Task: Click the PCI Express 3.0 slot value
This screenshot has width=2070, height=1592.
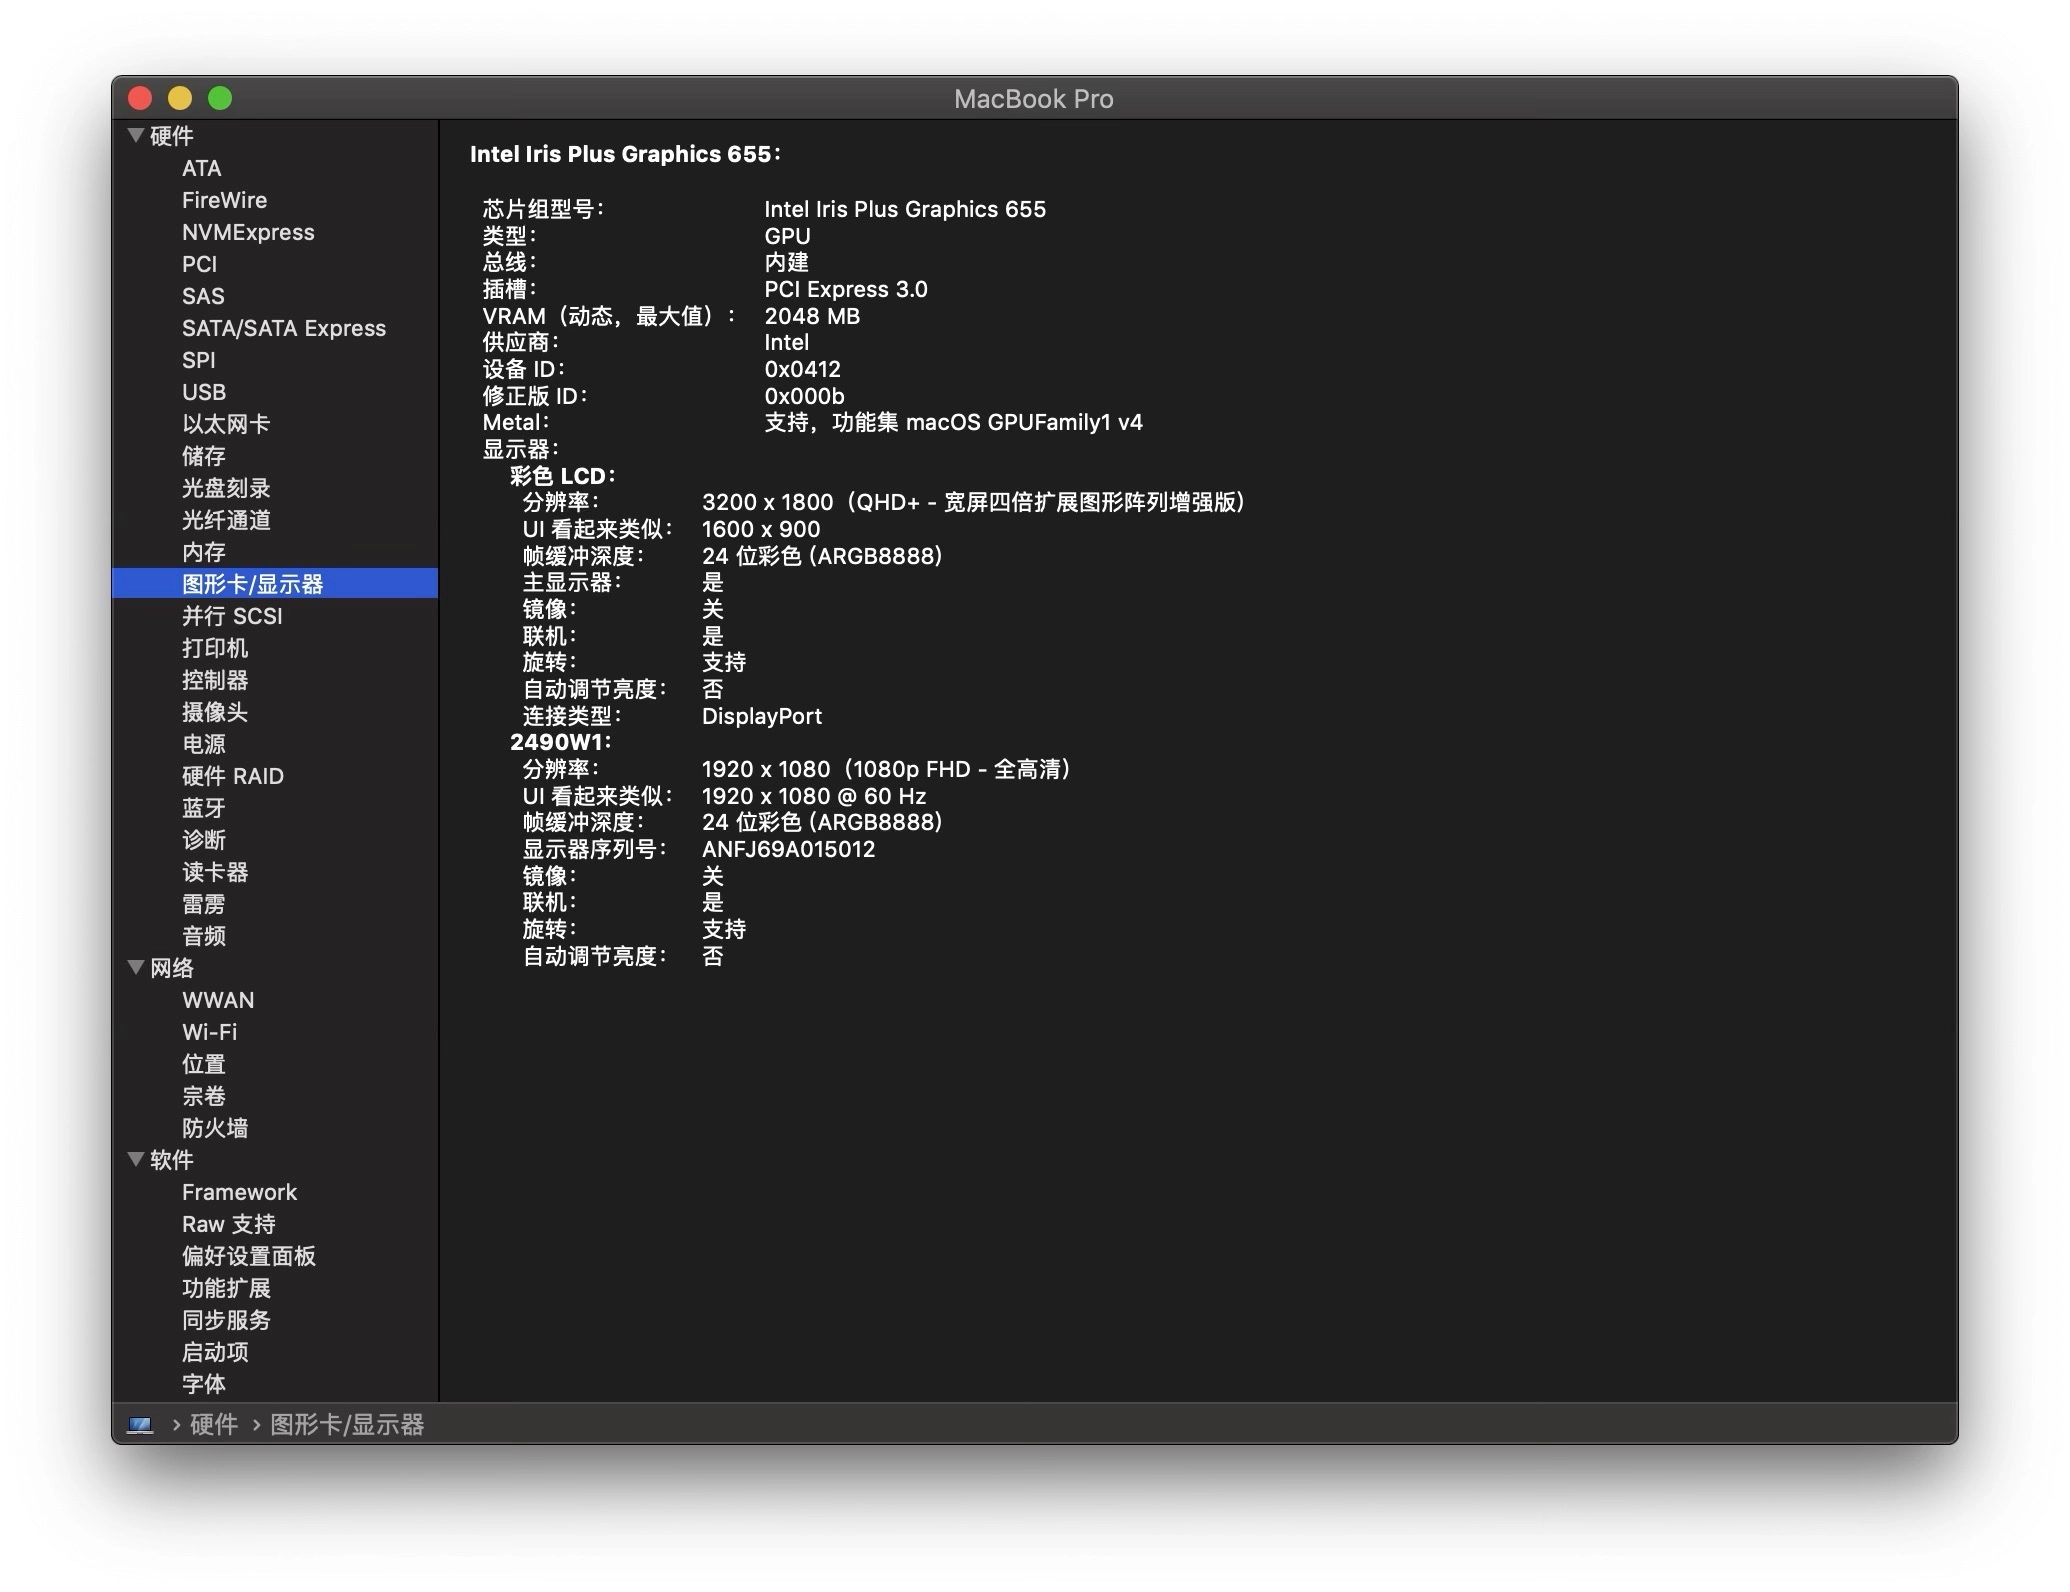Action: (846, 289)
